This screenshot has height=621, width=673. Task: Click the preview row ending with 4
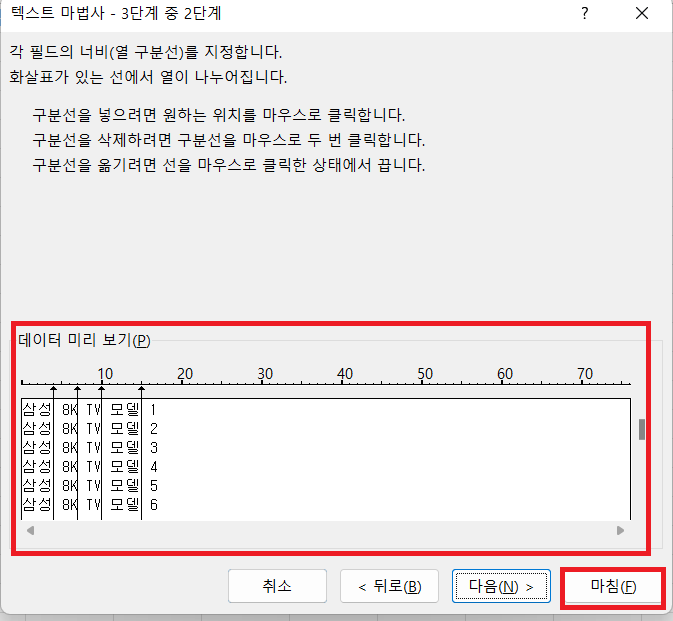coord(326,467)
